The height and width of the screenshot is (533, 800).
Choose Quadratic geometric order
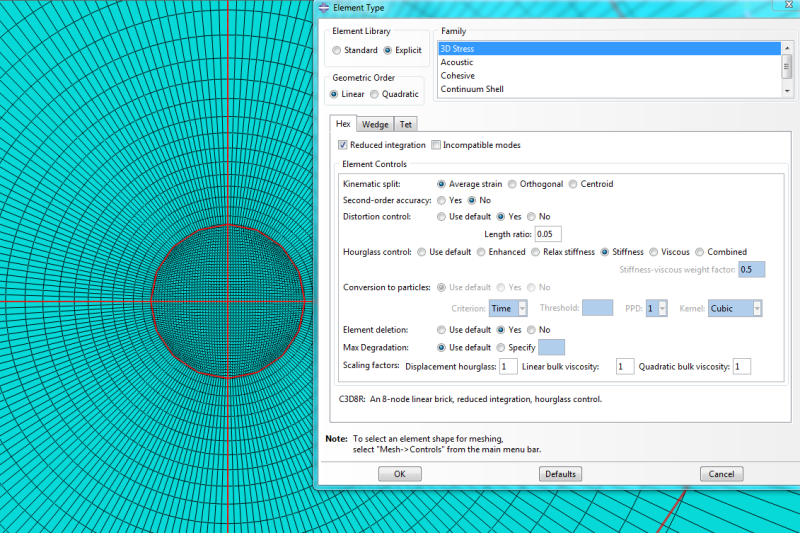pos(374,94)
